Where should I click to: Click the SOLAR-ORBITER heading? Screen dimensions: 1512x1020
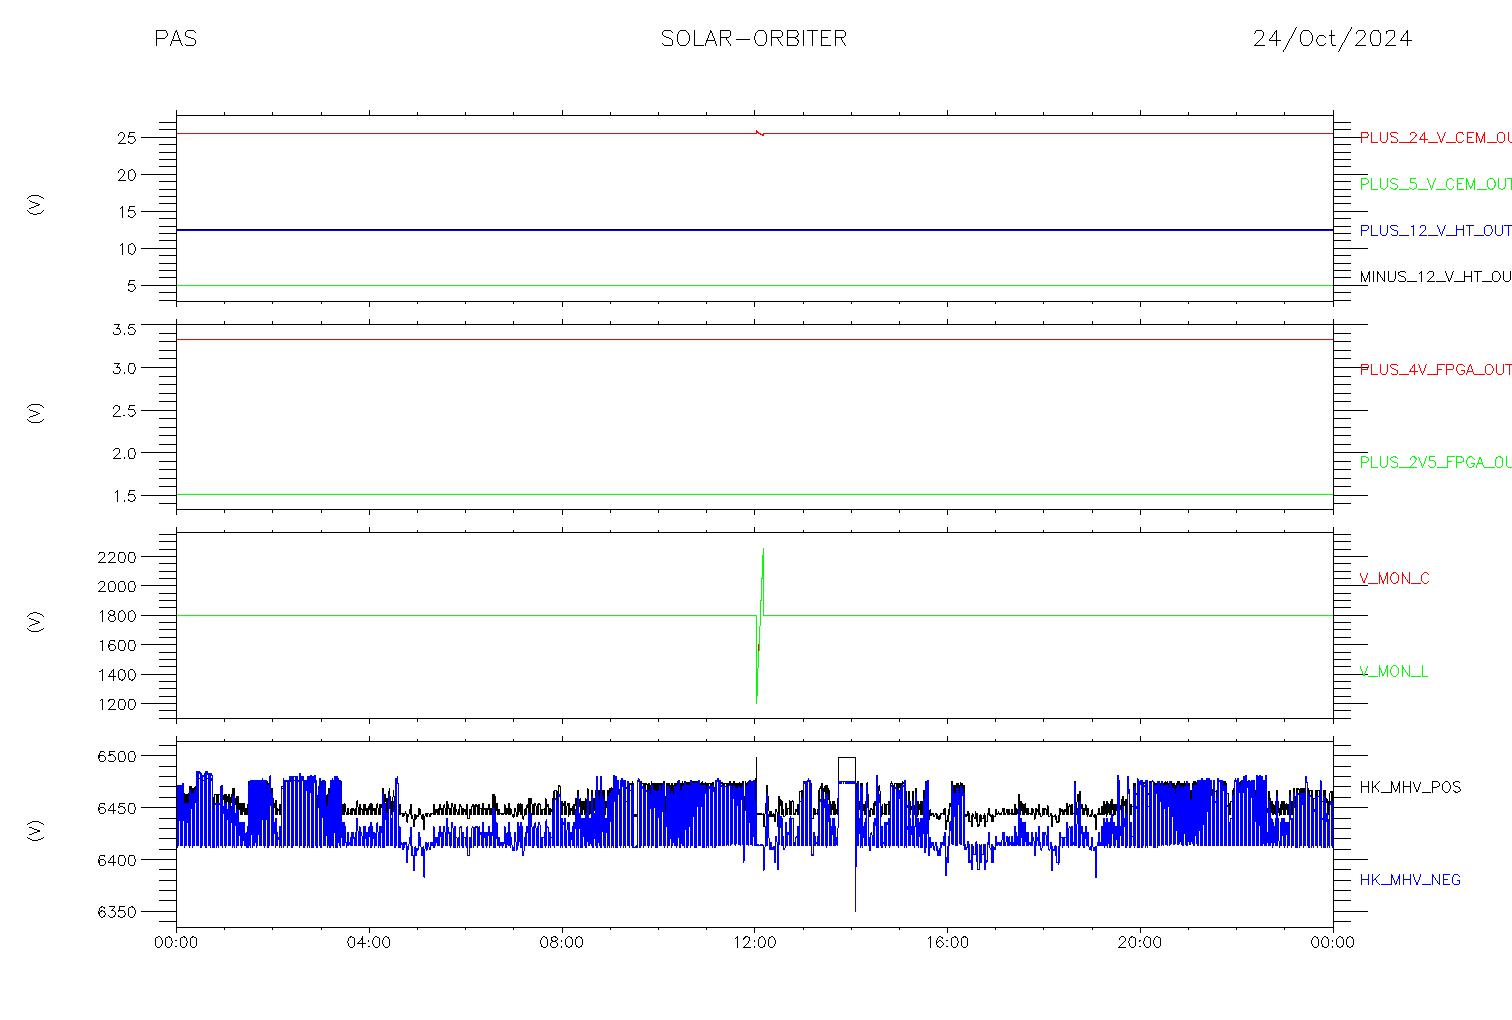[x=754, y=38]
